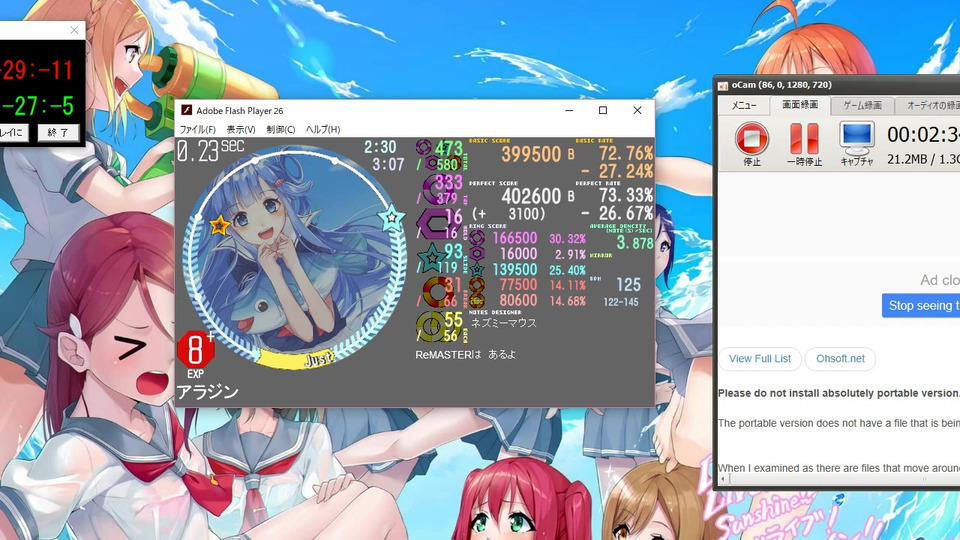
Task: Click the oCam title bar app icon
Action: [722, 86]
